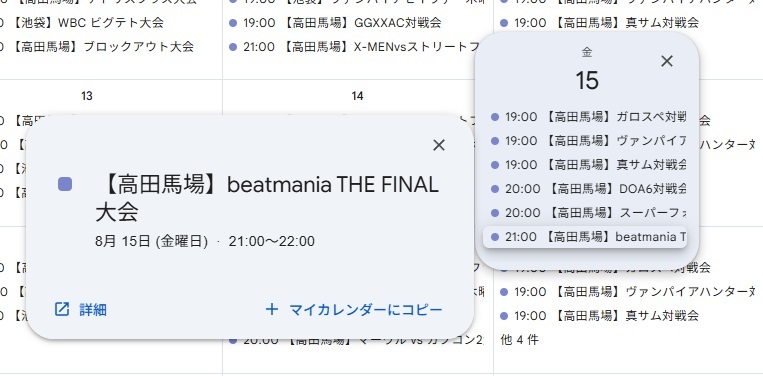Close the Friday 15 day popup
The height and width of the screenshot is (376, 763).
667,61
